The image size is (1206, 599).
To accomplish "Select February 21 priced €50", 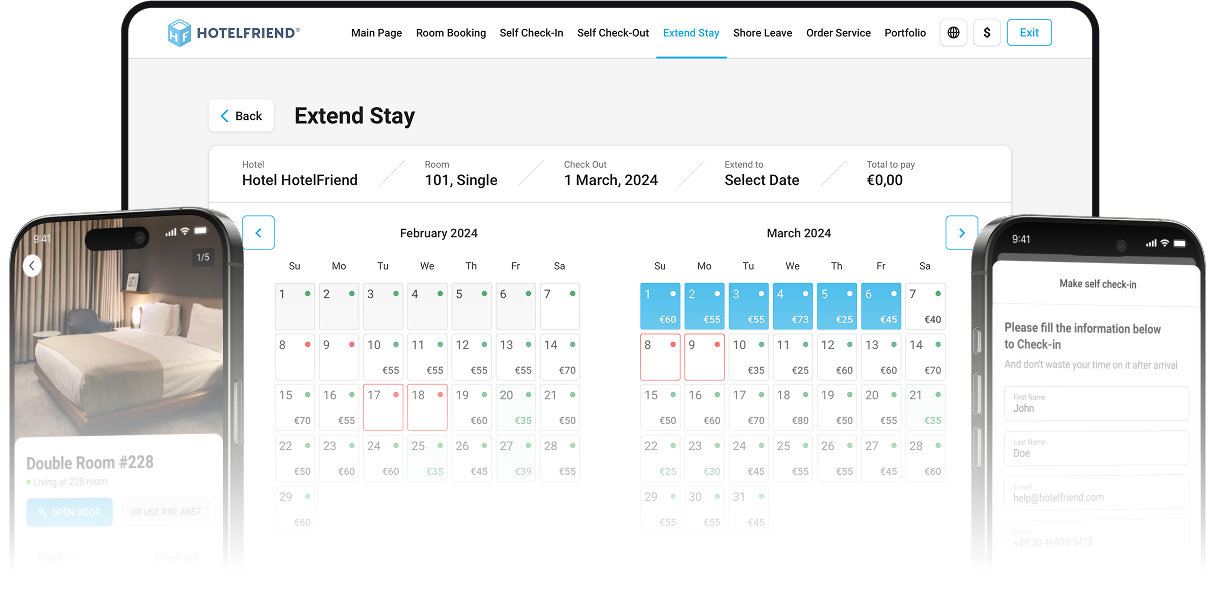I will (559, 408).
